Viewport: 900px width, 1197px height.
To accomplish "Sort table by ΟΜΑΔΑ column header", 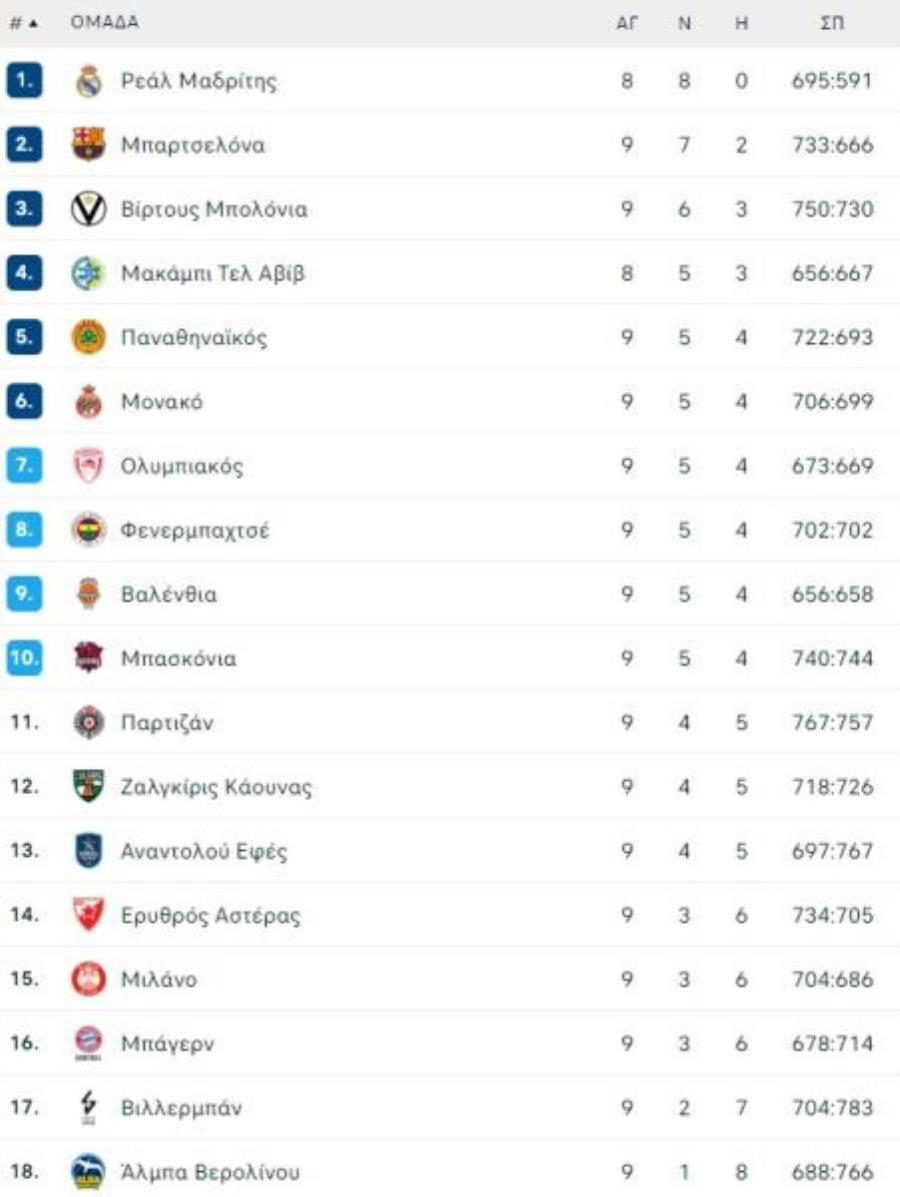I will tap(105, 22).
